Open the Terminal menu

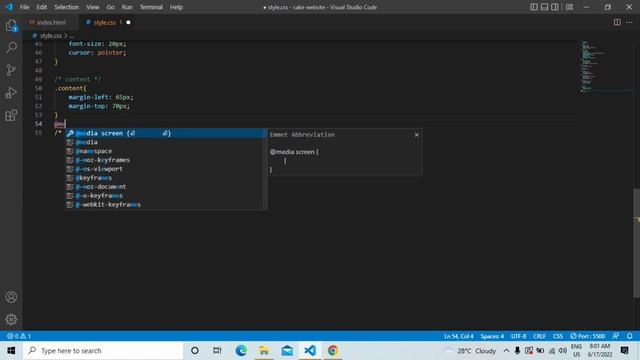tap(151, 7)
